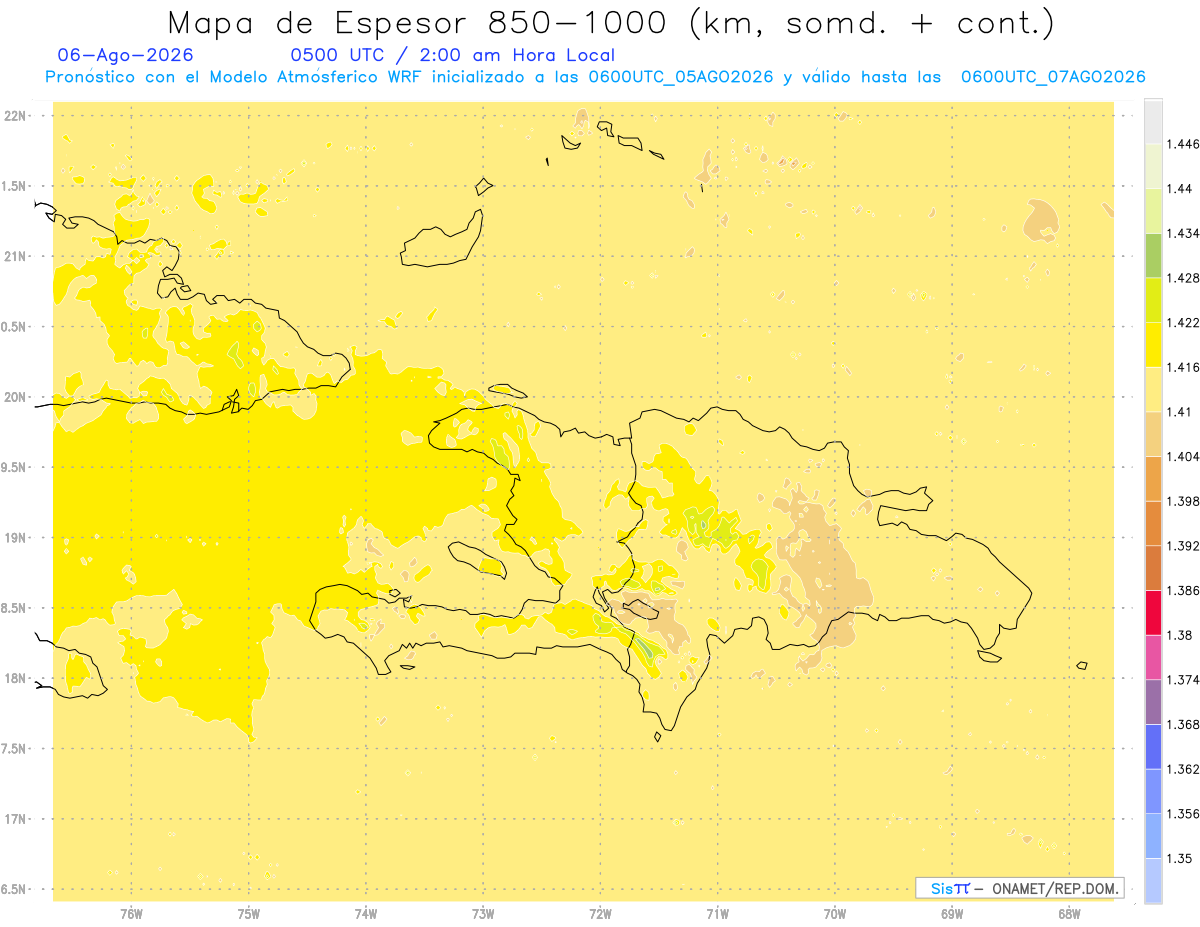
Task: Click the colorbar value '1.356'
Action: coord(1183,814)
